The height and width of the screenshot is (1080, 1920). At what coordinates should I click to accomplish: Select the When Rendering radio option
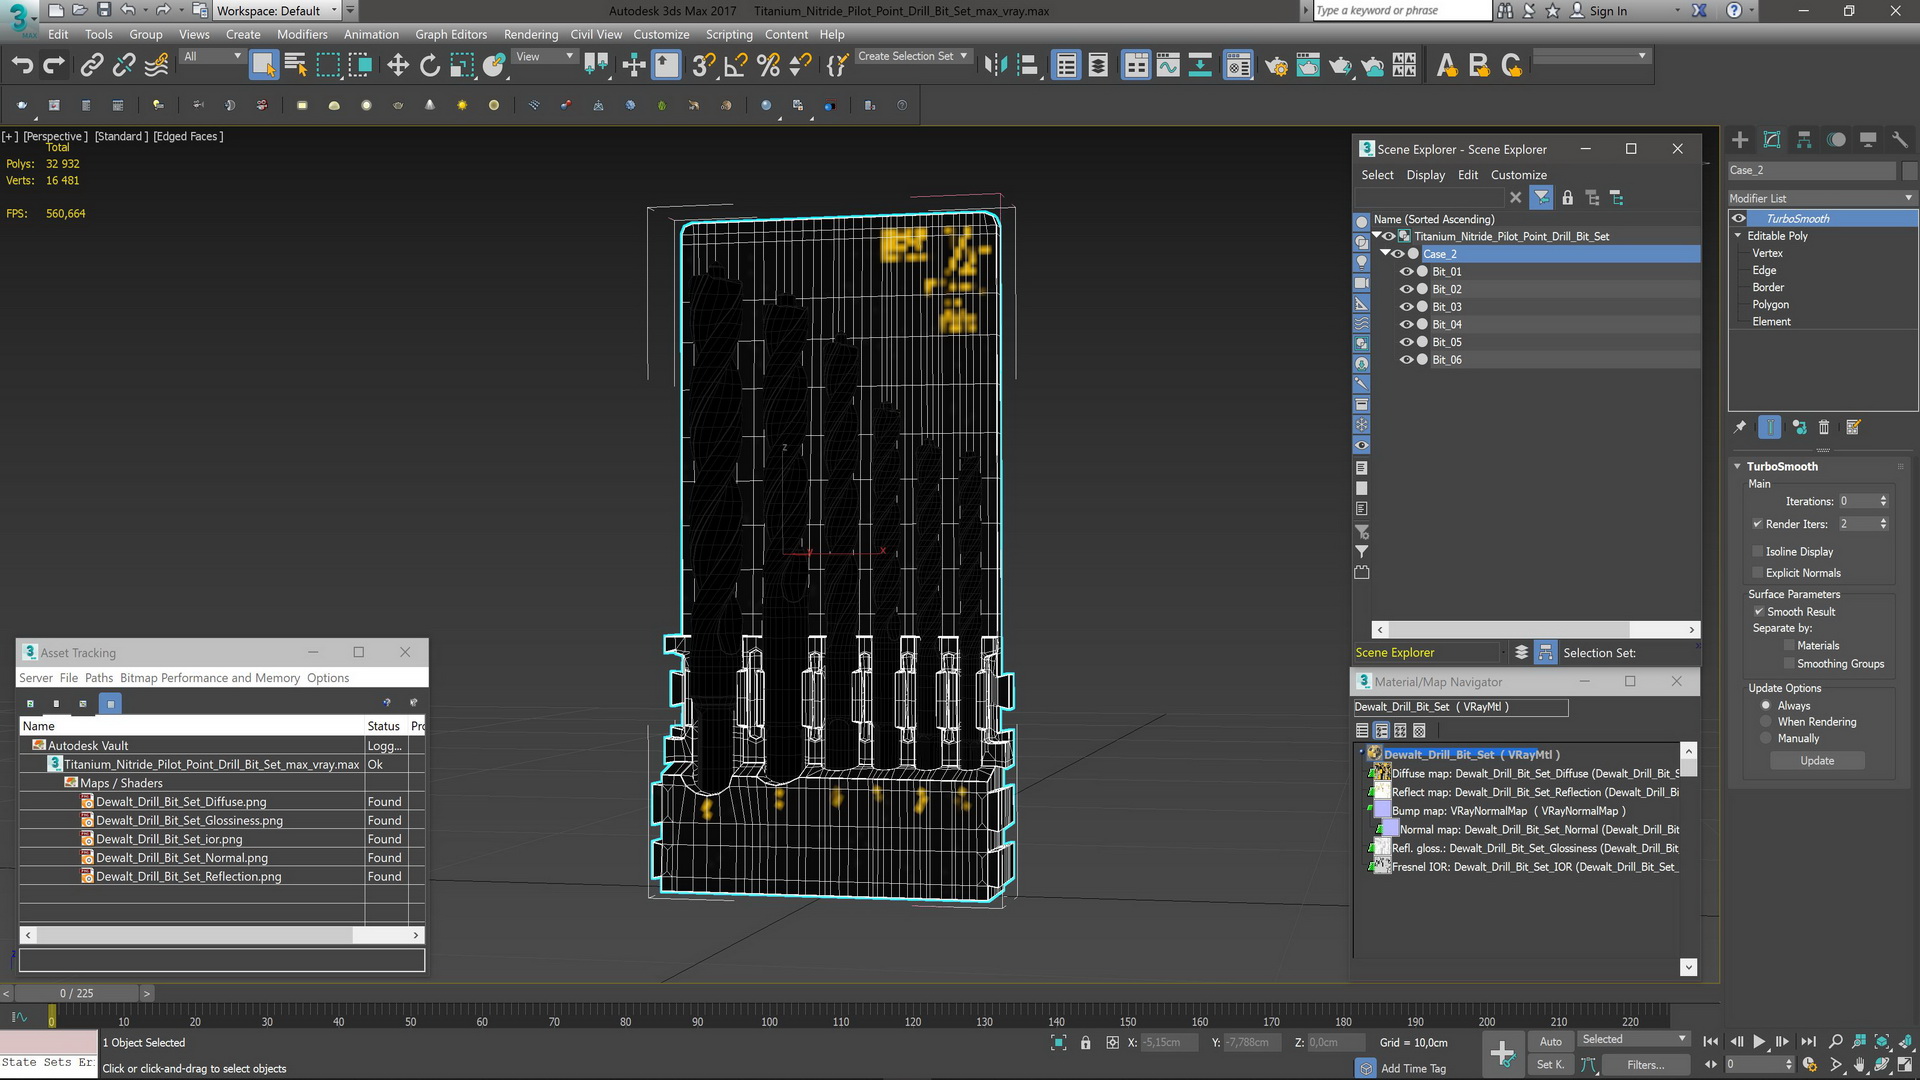tap(1766, 722)
